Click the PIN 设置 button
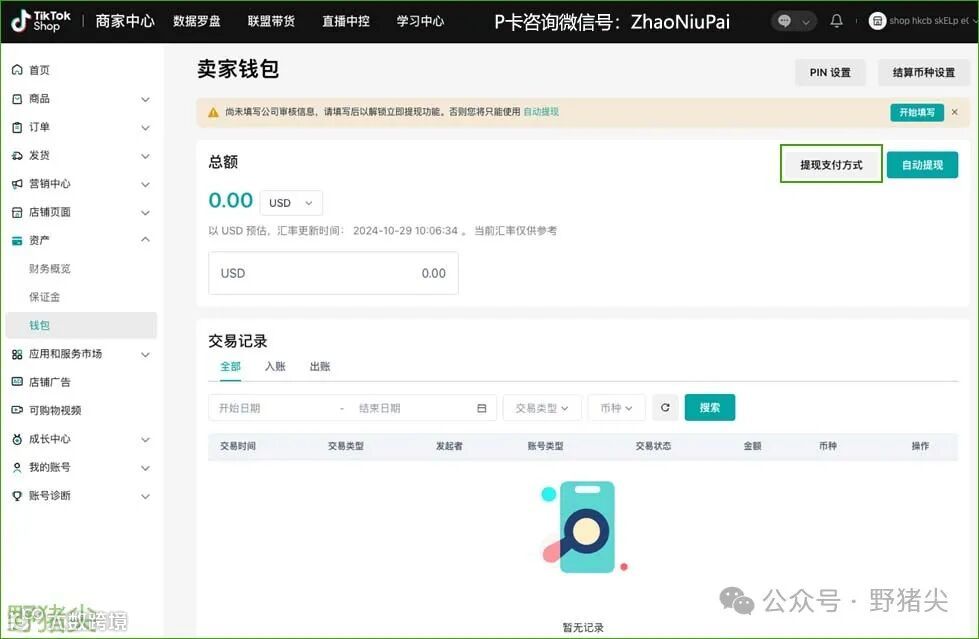The height and width of the screenshot is (639, 979). tap(830, 72)
